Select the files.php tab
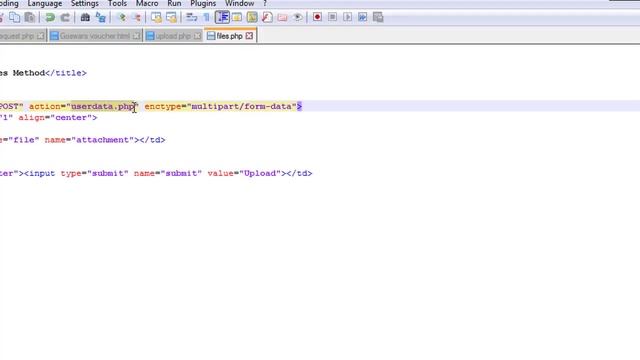 (x=229, y=36)
